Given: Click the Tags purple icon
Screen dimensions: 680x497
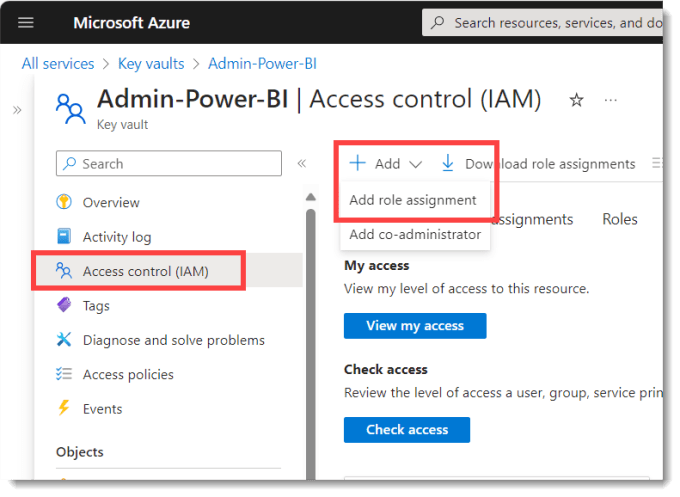Looking at the screenshot, I should pos(64,305).
